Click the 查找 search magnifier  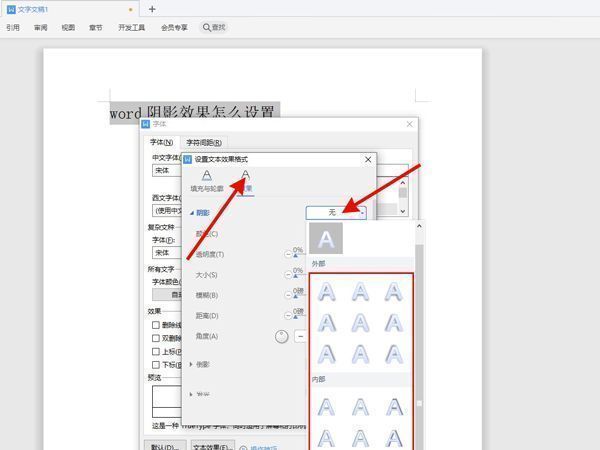click(207, 28)
